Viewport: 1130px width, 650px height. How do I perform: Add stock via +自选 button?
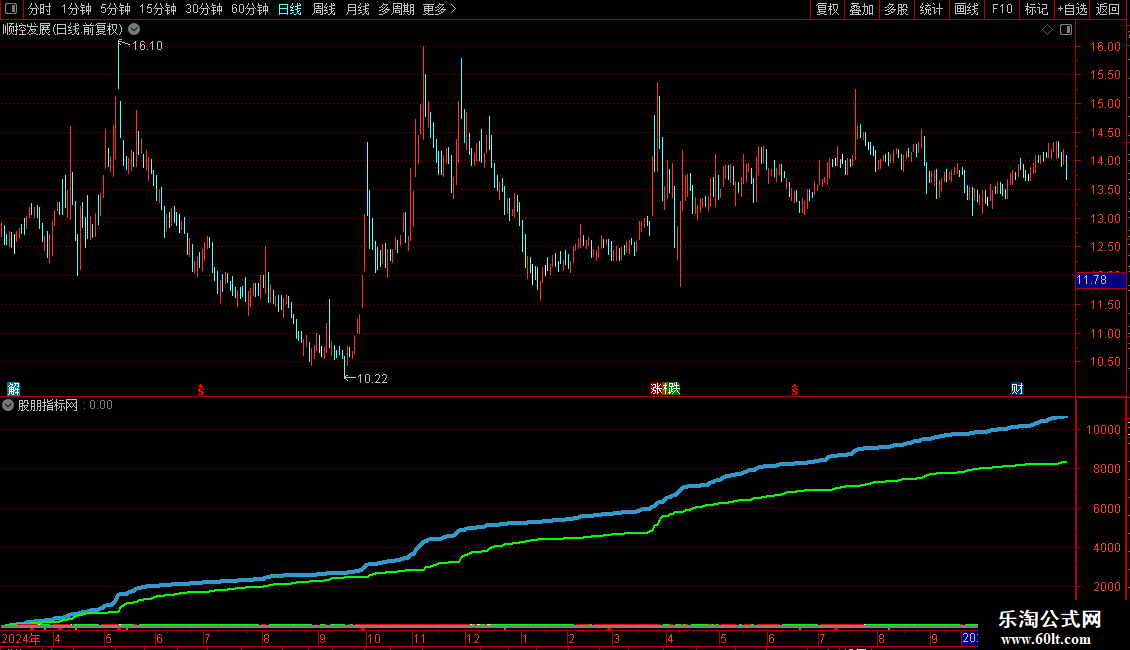(x=1072, y=9)
